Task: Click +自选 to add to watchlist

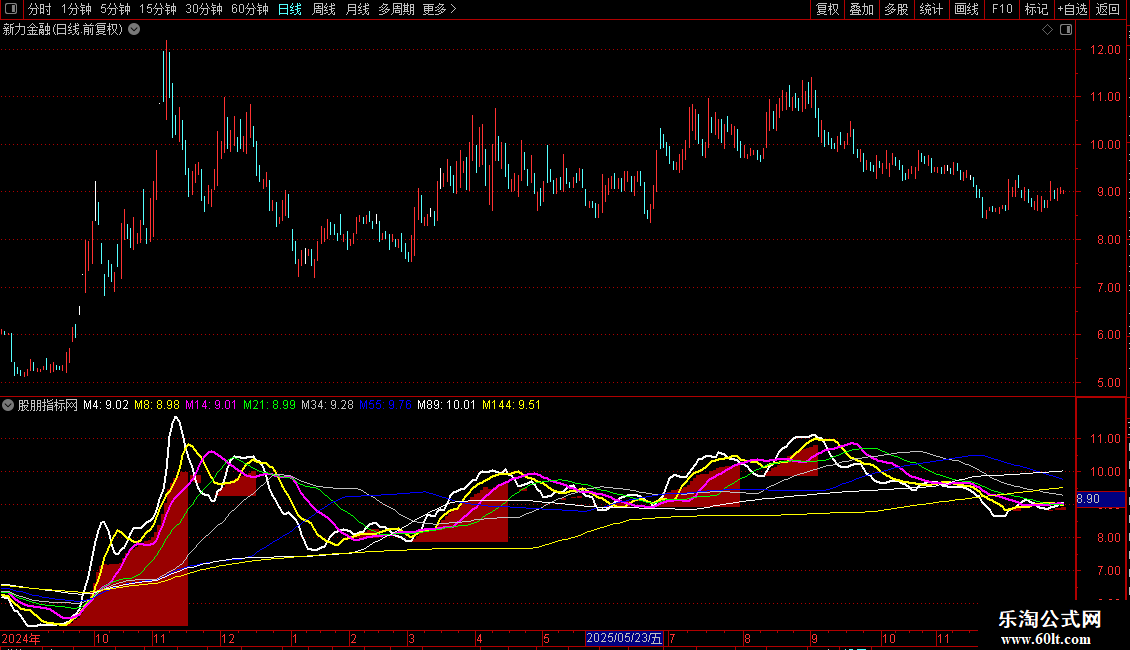Action: [x=1071, y=10]
